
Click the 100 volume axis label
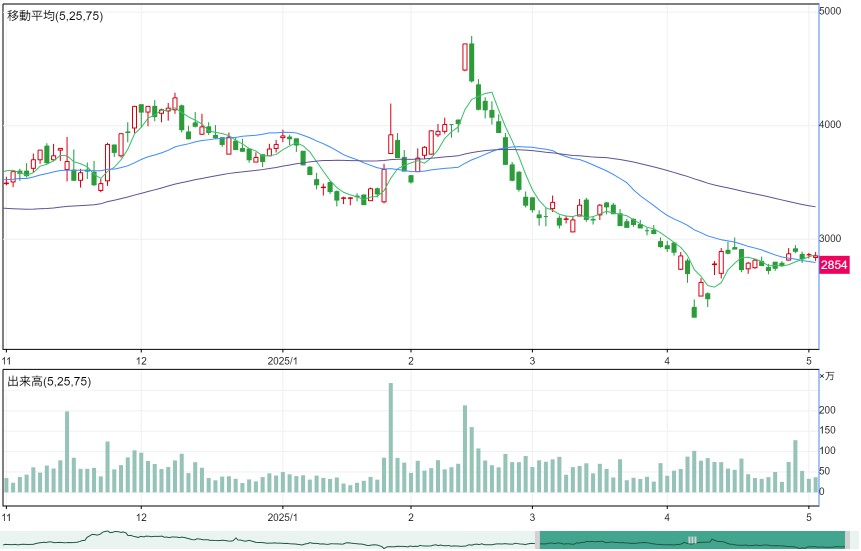click(x=828, y=451)
